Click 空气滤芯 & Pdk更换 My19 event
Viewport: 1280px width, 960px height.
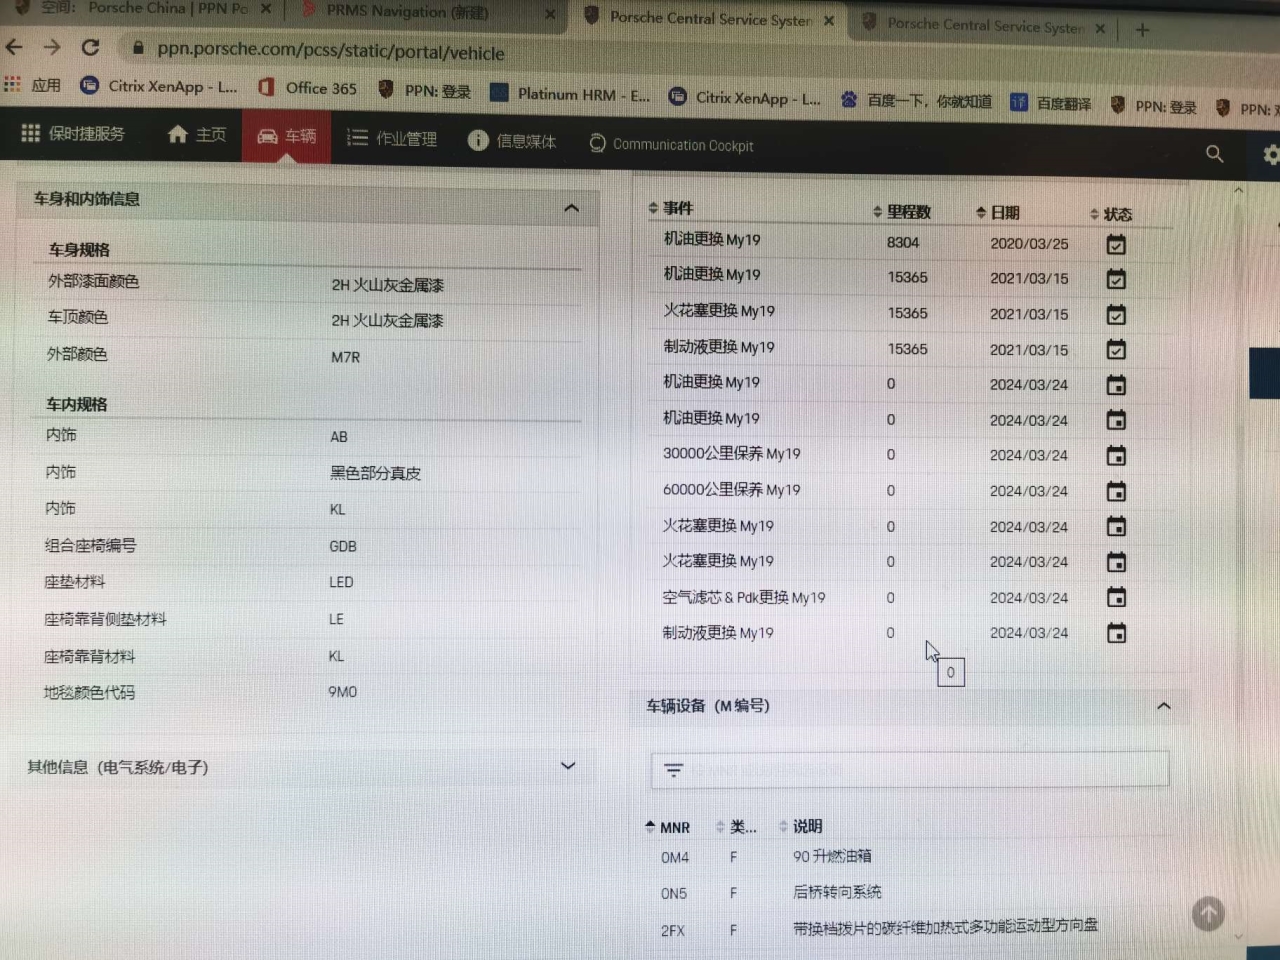pyautogui.click(x=744, y=597)
